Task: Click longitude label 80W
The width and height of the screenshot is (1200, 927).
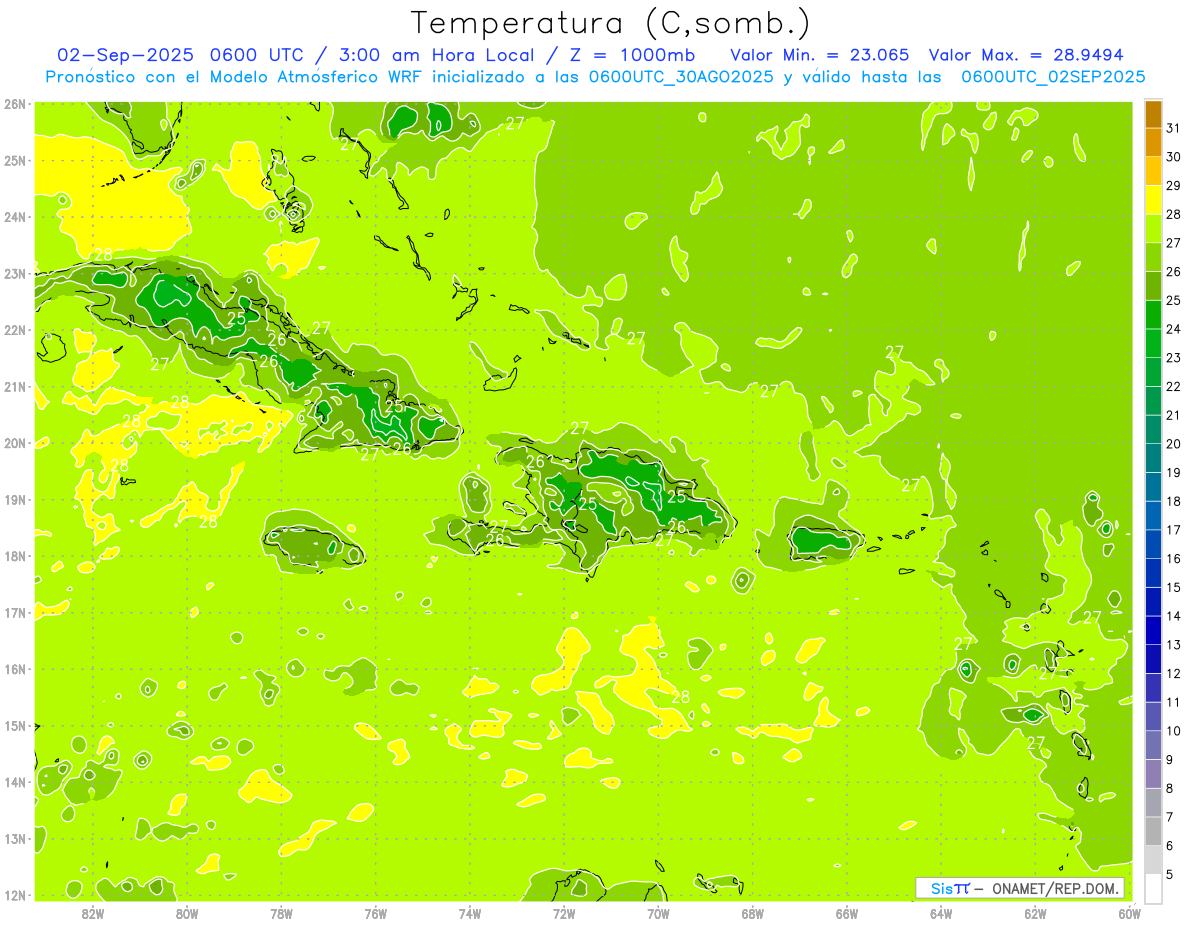Action: coord(187,913)
